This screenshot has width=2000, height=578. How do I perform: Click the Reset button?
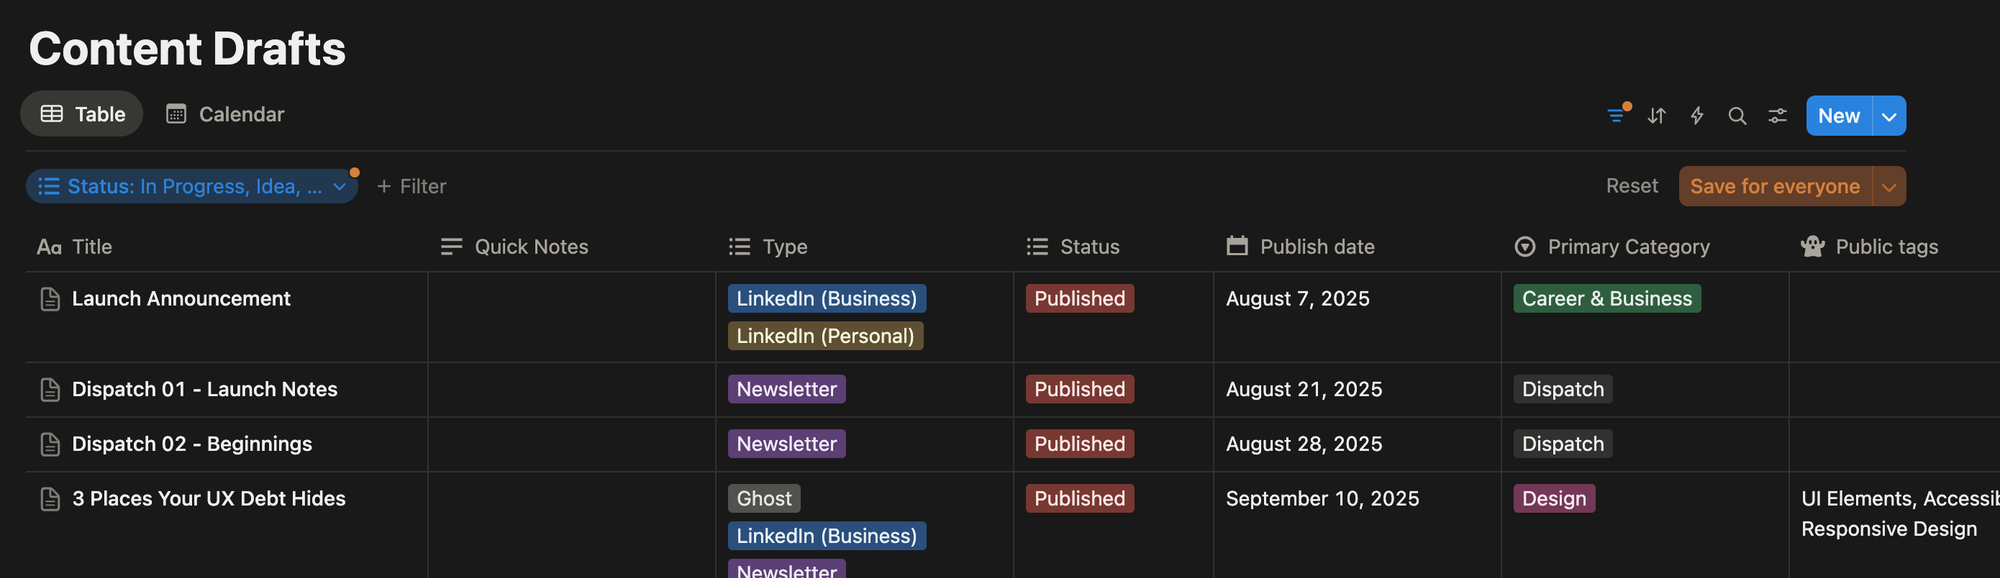pyautogui.click(x=1631, y=186)
